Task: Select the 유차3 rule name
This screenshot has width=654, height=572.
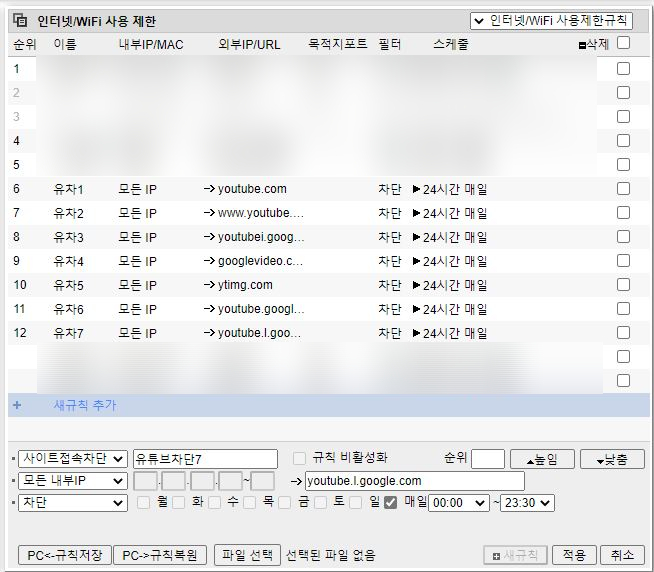Action: 68,237
